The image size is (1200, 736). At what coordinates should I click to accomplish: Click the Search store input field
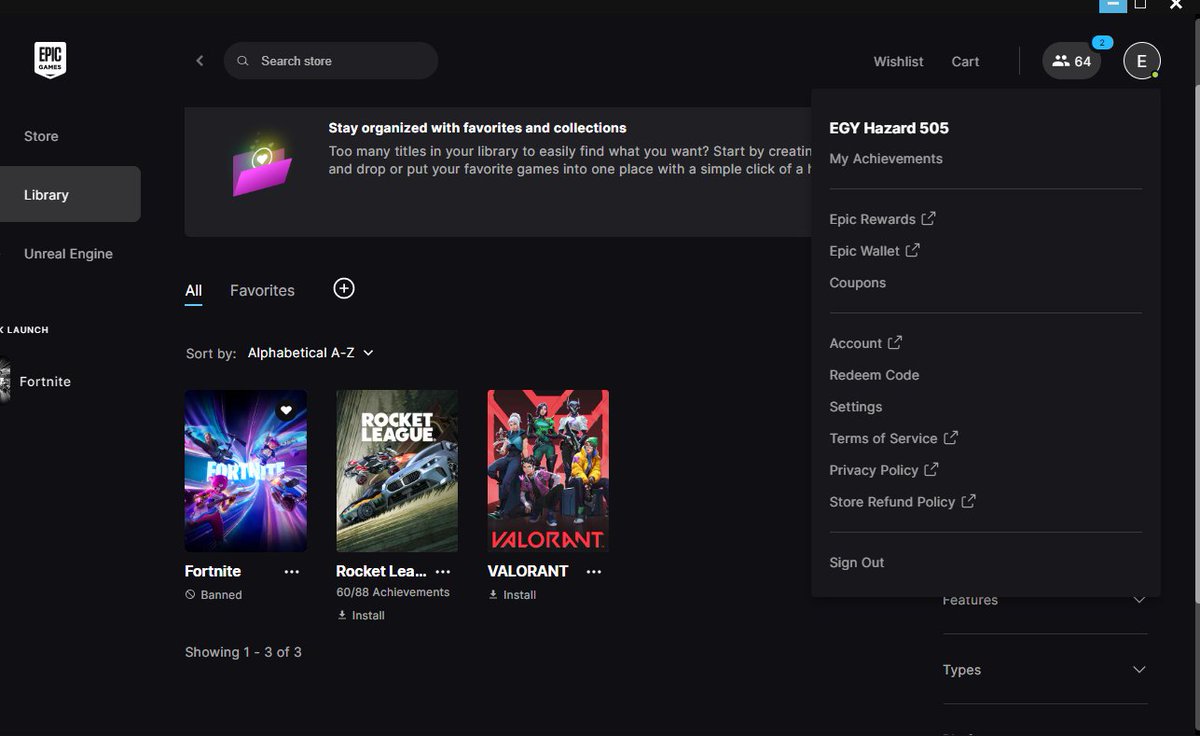coord(331,61)
